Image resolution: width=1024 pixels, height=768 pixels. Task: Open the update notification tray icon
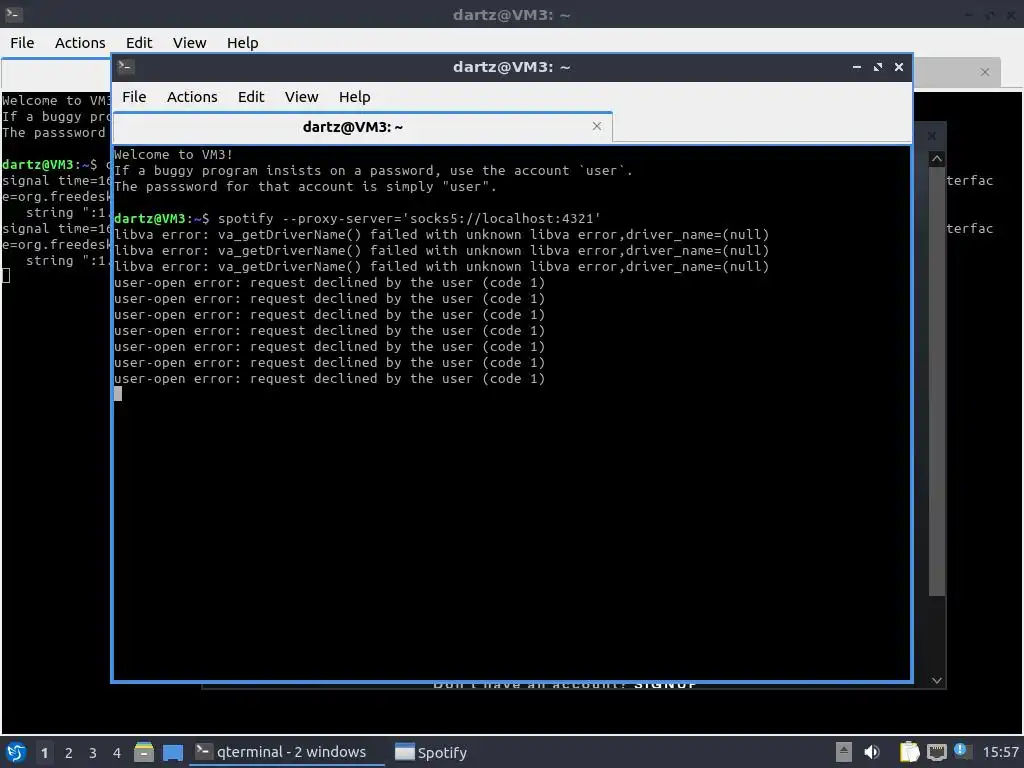(x=961, y=751)
